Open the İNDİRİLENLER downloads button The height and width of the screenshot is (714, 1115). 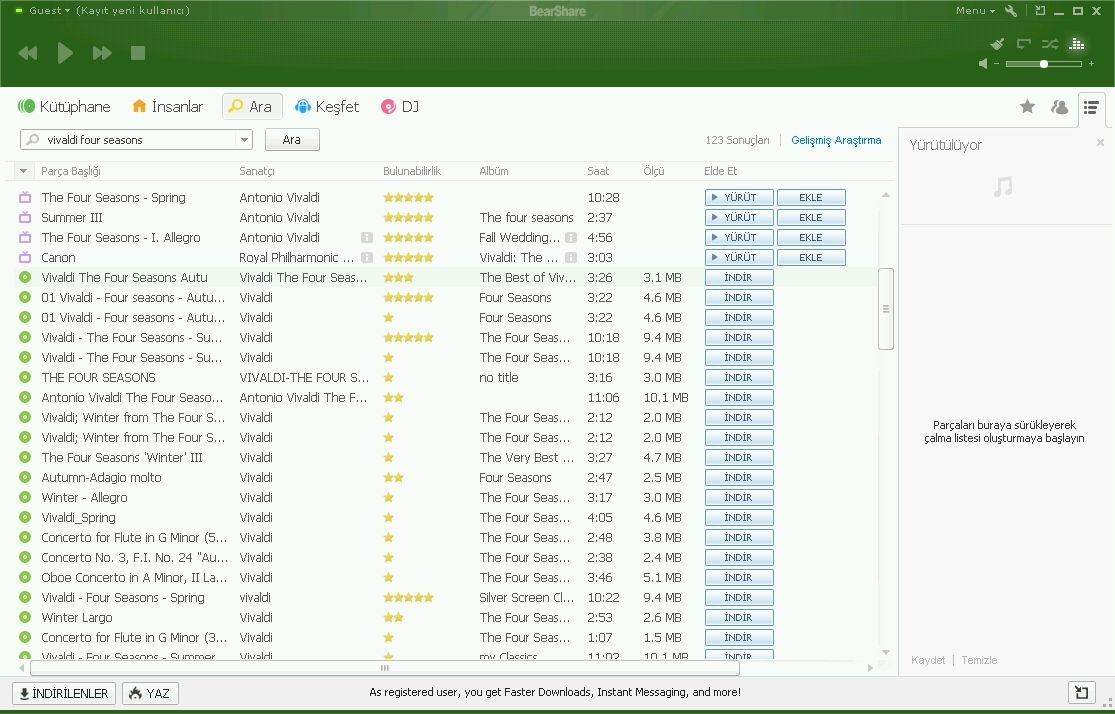click(x=64, y=693)
